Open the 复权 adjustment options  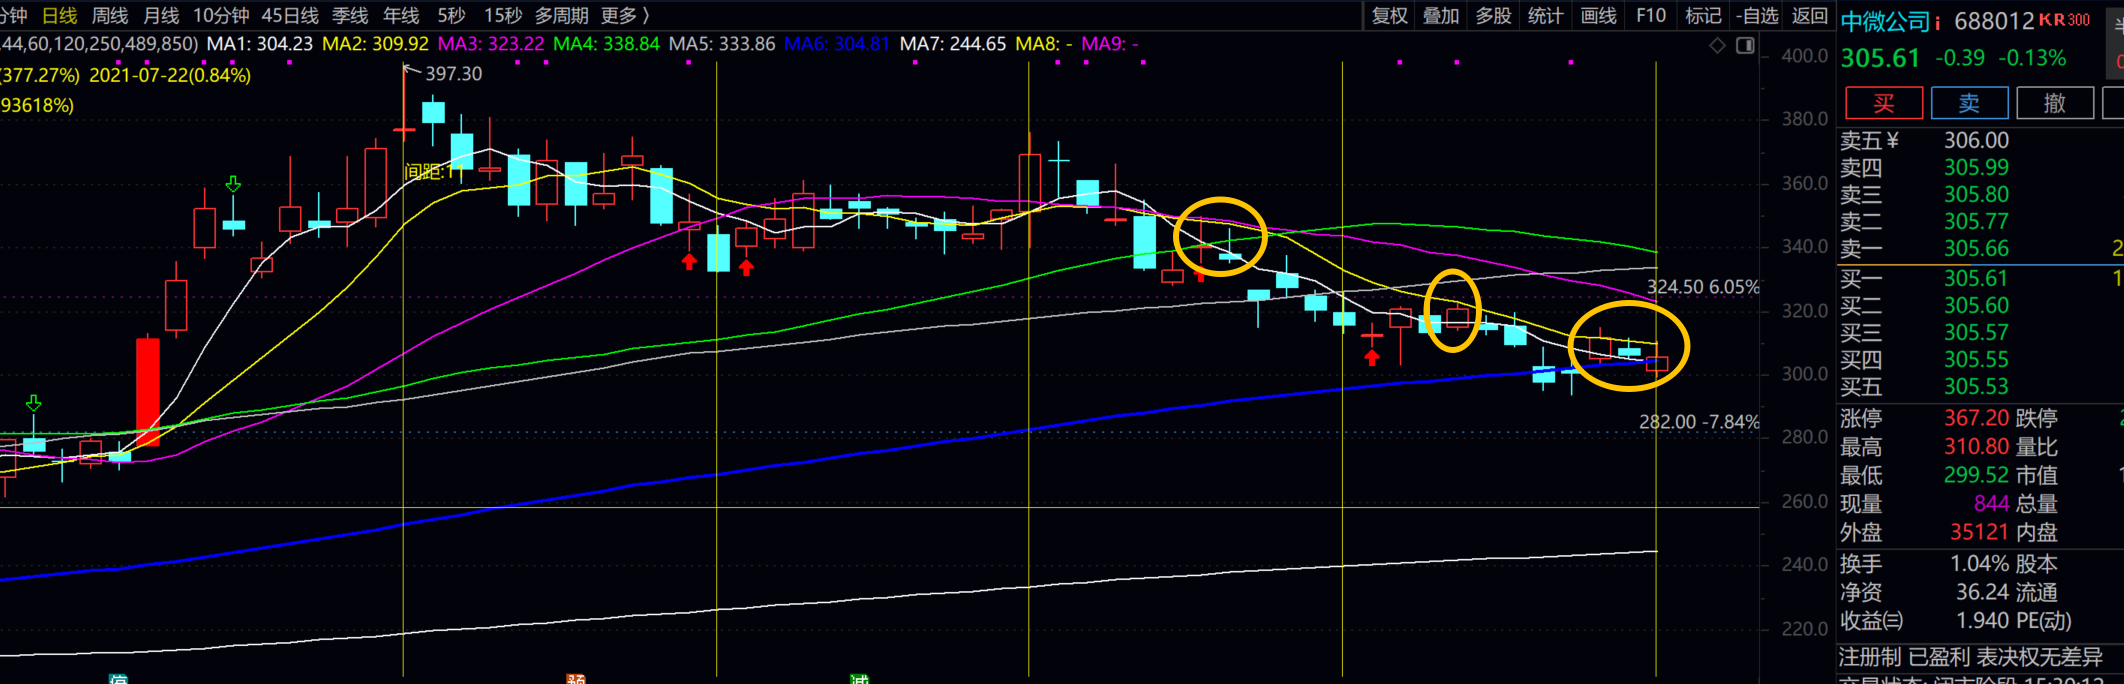coord(1389,15)
